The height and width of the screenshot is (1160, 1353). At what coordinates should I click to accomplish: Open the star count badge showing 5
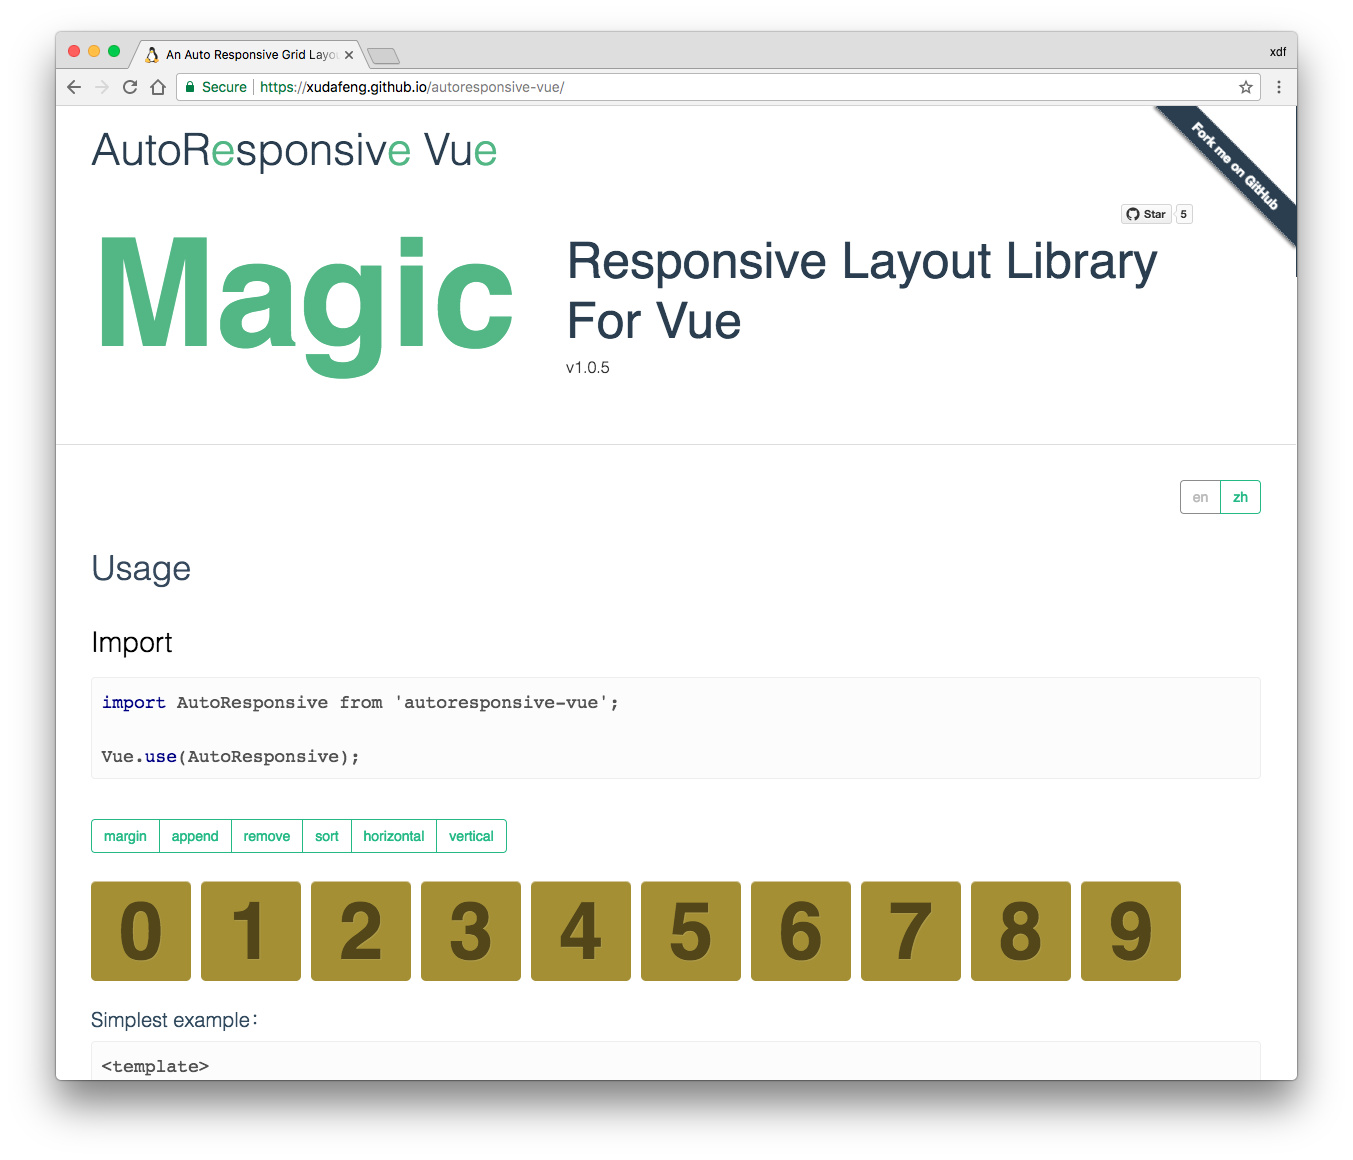(x=1184, y=214)
